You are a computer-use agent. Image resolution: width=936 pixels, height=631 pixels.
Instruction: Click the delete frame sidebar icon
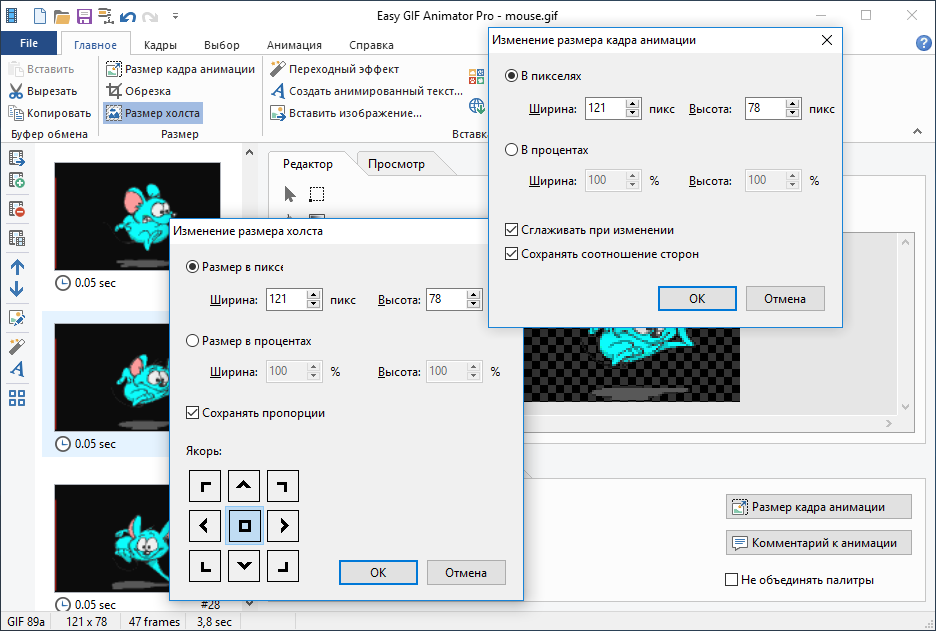pyautogui.click(x=17, y=210)
